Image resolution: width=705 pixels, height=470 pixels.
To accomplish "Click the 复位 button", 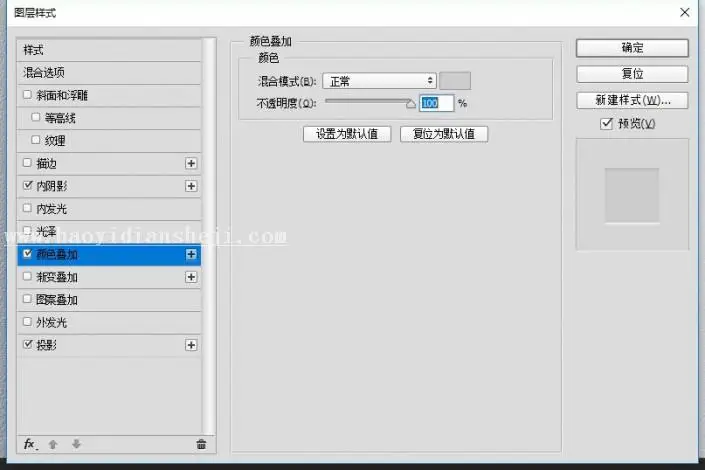I will [x=632, y=74].
